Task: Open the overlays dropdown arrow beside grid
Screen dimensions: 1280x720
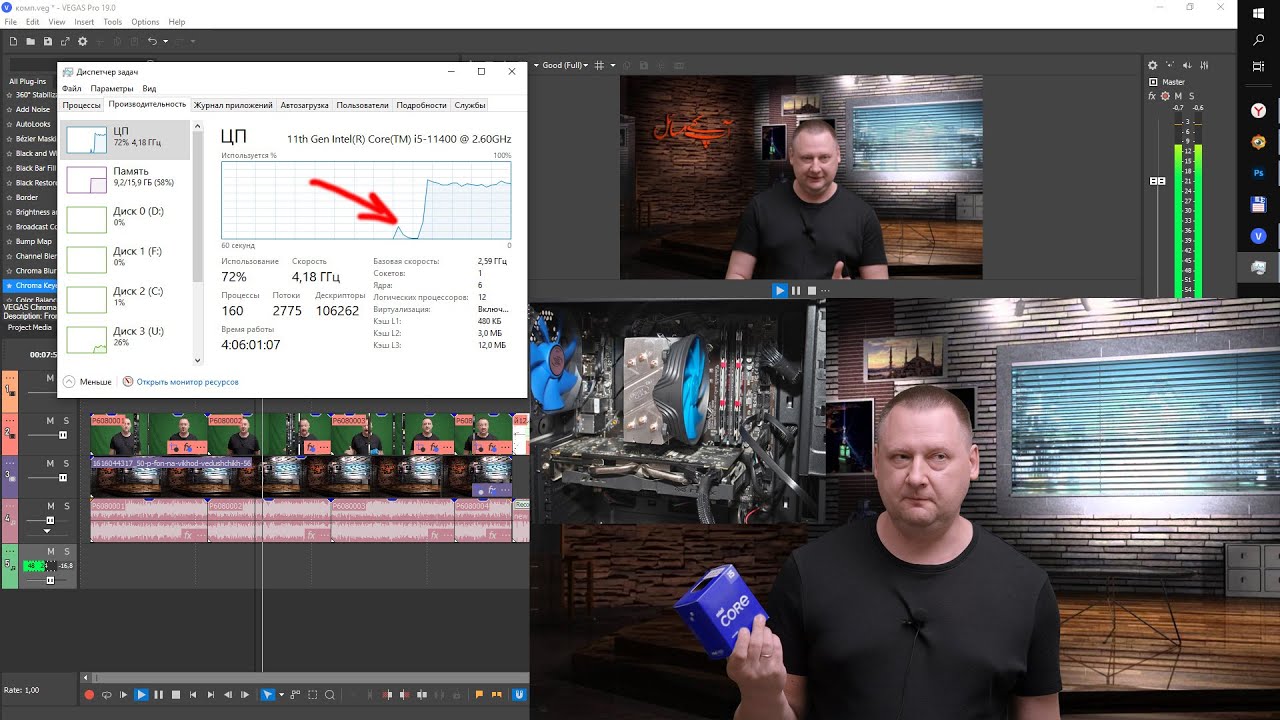Action: click(612, 65)
